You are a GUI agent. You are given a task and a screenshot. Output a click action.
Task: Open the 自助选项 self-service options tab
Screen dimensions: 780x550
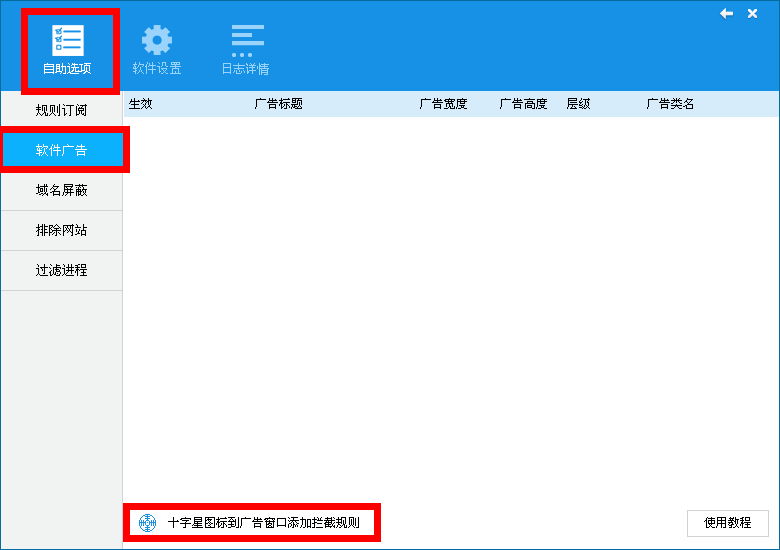tap(68, 51)
